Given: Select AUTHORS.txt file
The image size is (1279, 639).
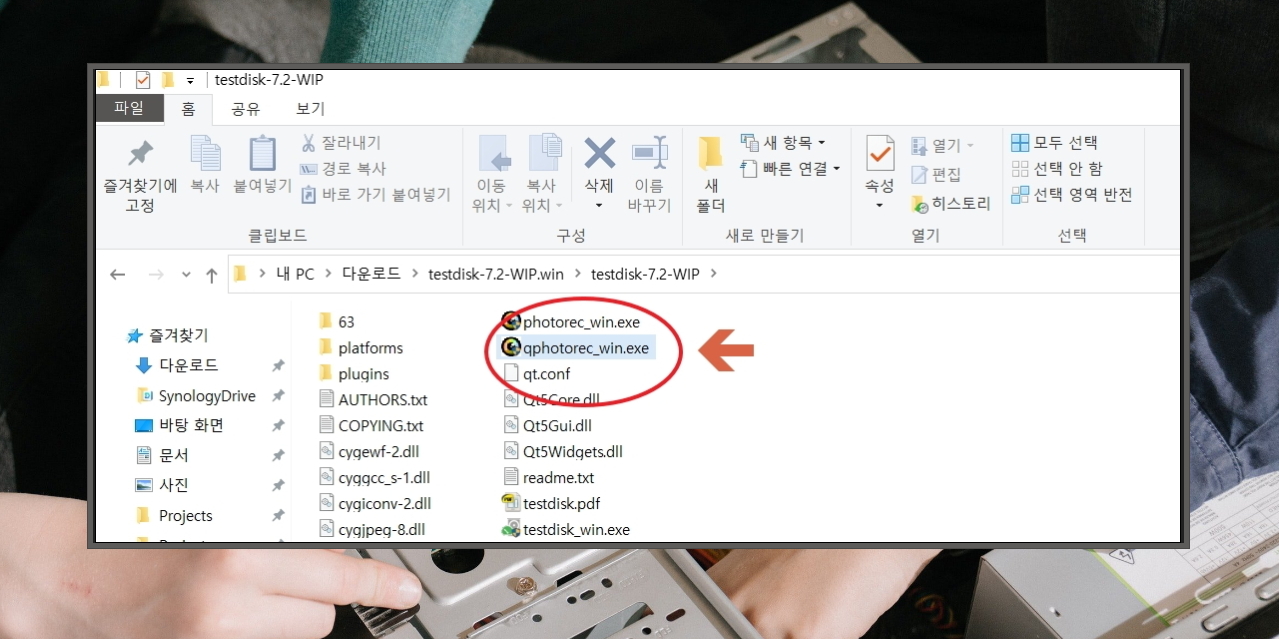Looking at the screenshot, I should tap(373, 400).
